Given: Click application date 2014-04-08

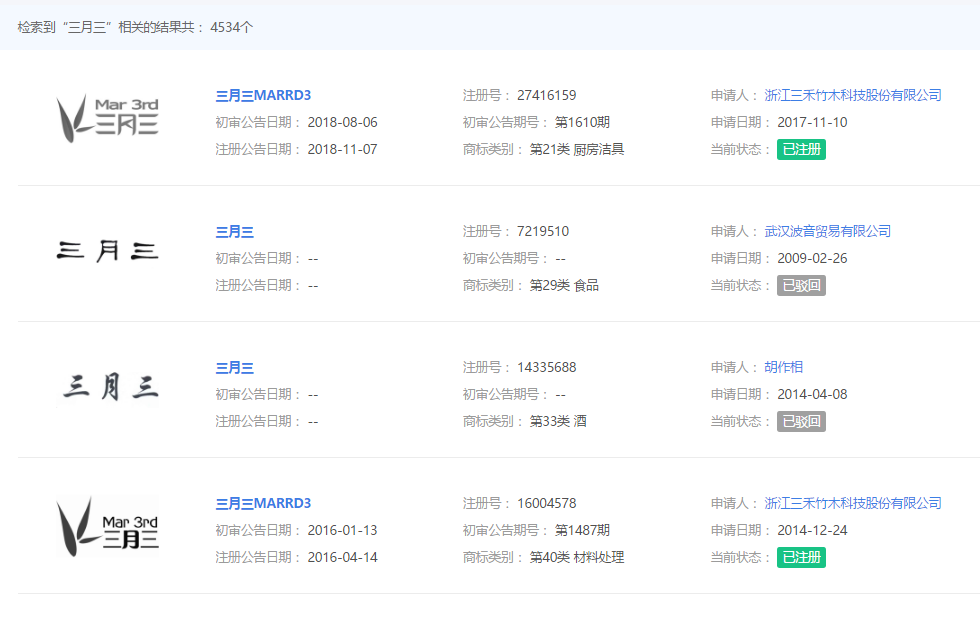Looking at the screenshot, I should coord(812,394).
